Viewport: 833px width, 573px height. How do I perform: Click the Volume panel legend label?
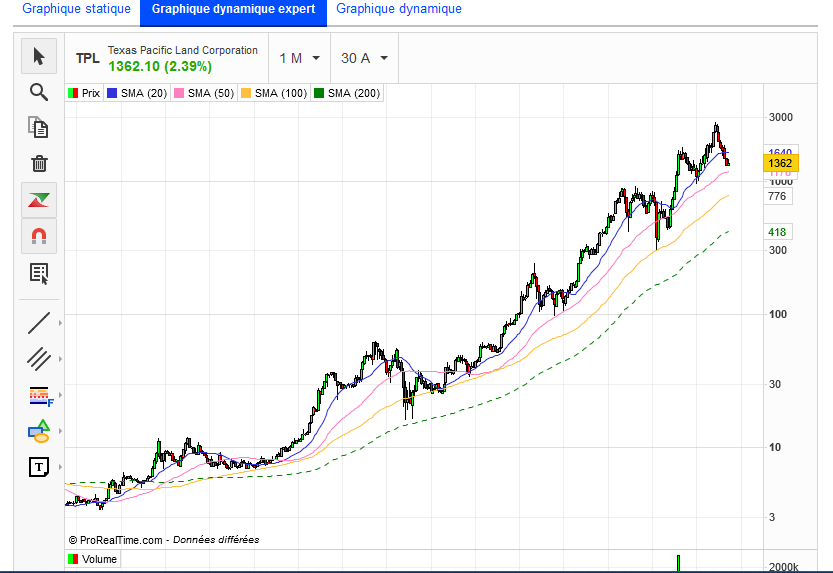click(x=93, y=559)
